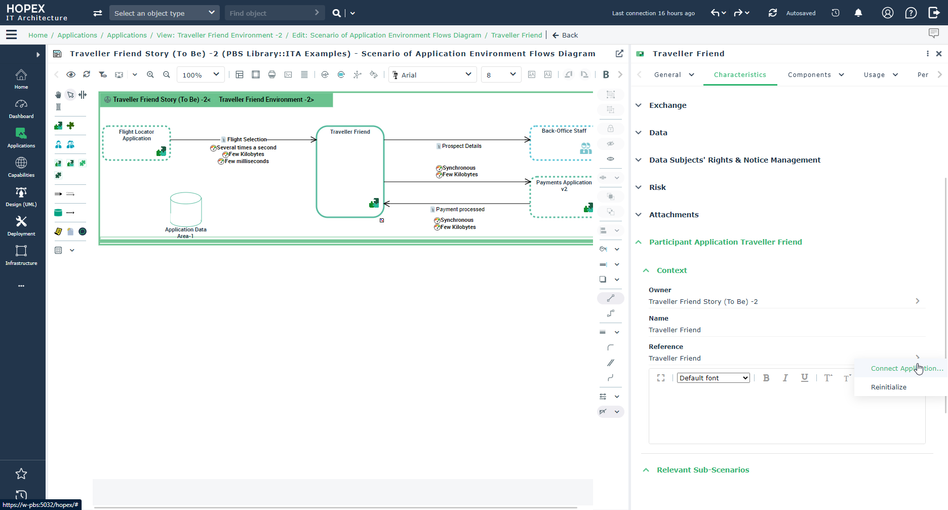The height and width of the screenshot is (510, 948).
Task: Click the zoom in magnifier icon
Action: (x=151, y=75)
